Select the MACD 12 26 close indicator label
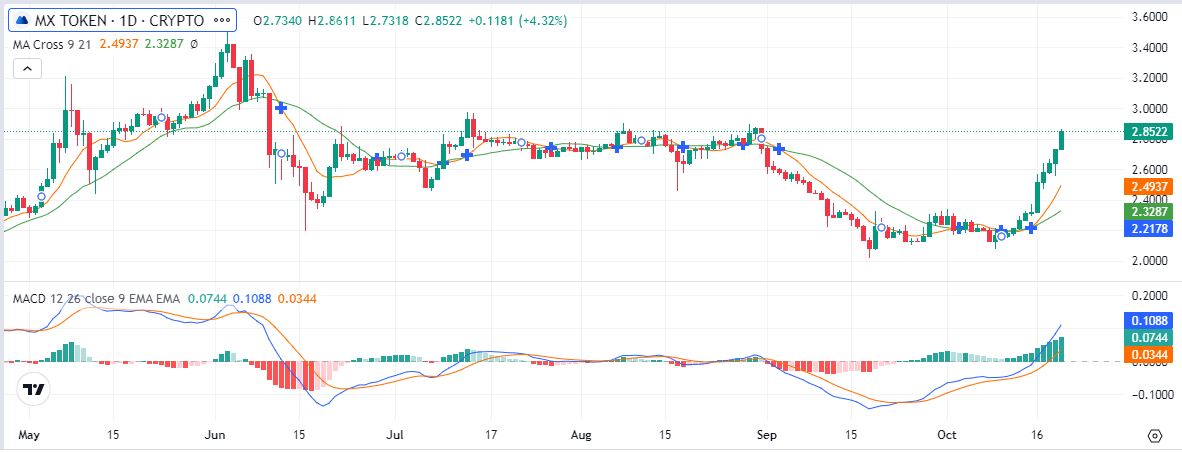 tap(96, 299)
